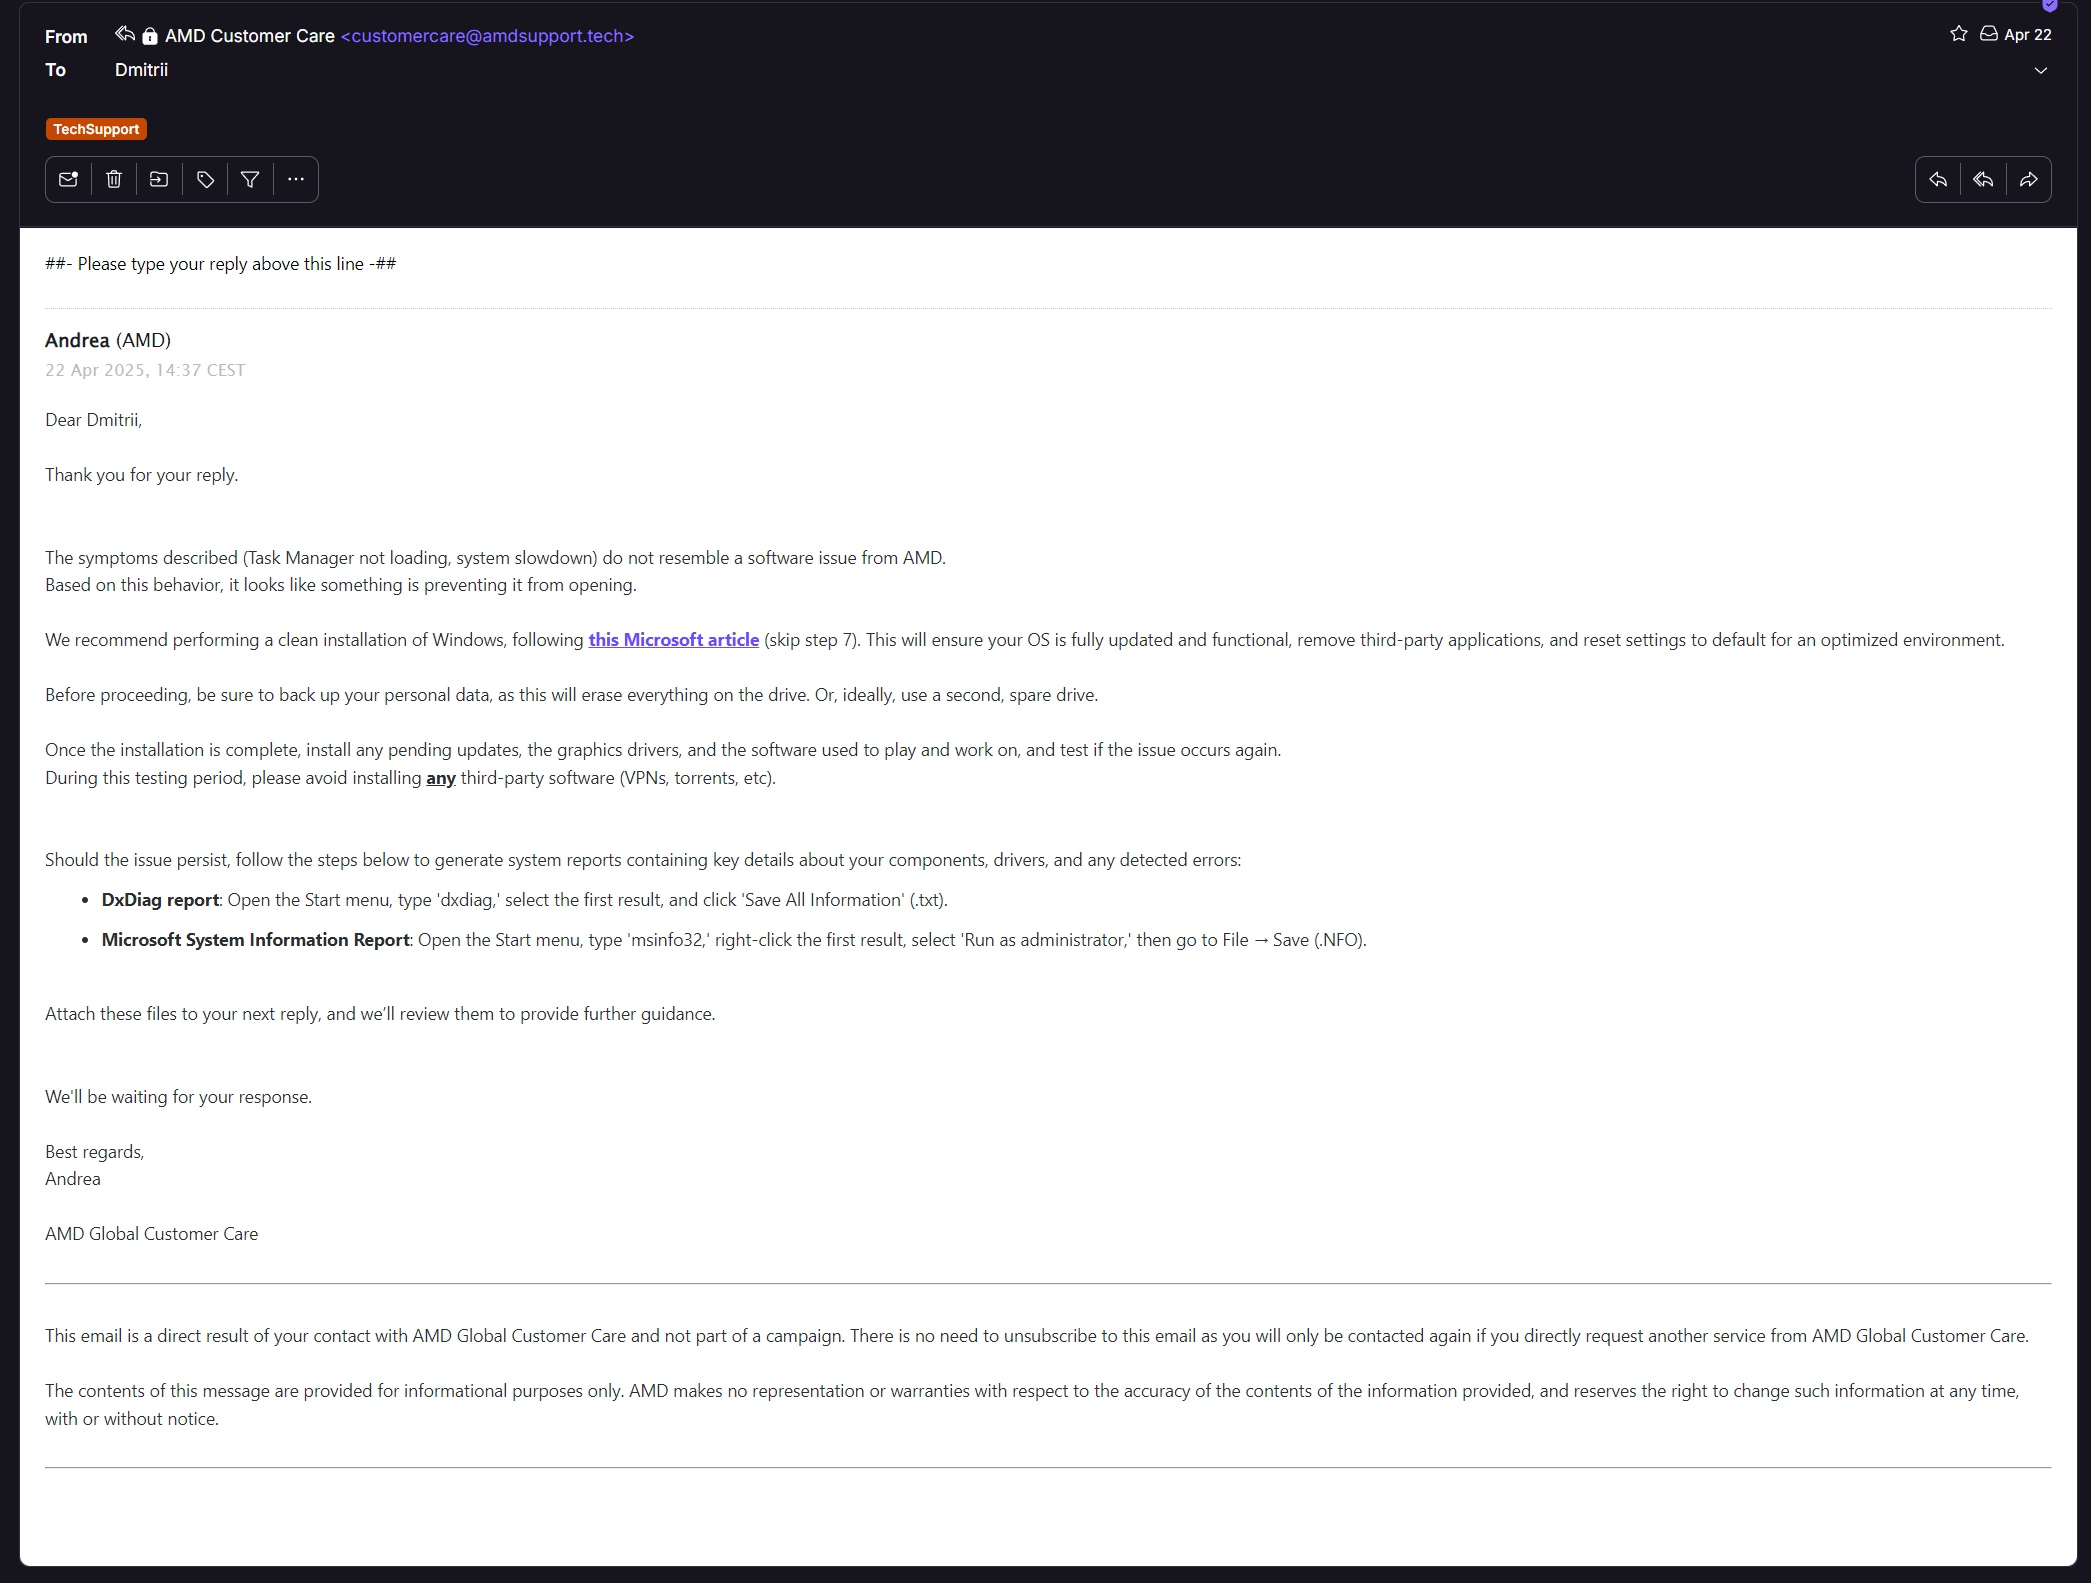Image resolution: width=2091 pixels, height=1583 pixels.
Task: Click 'Microsoft System Information Report' heading
Action: point(256,940)
